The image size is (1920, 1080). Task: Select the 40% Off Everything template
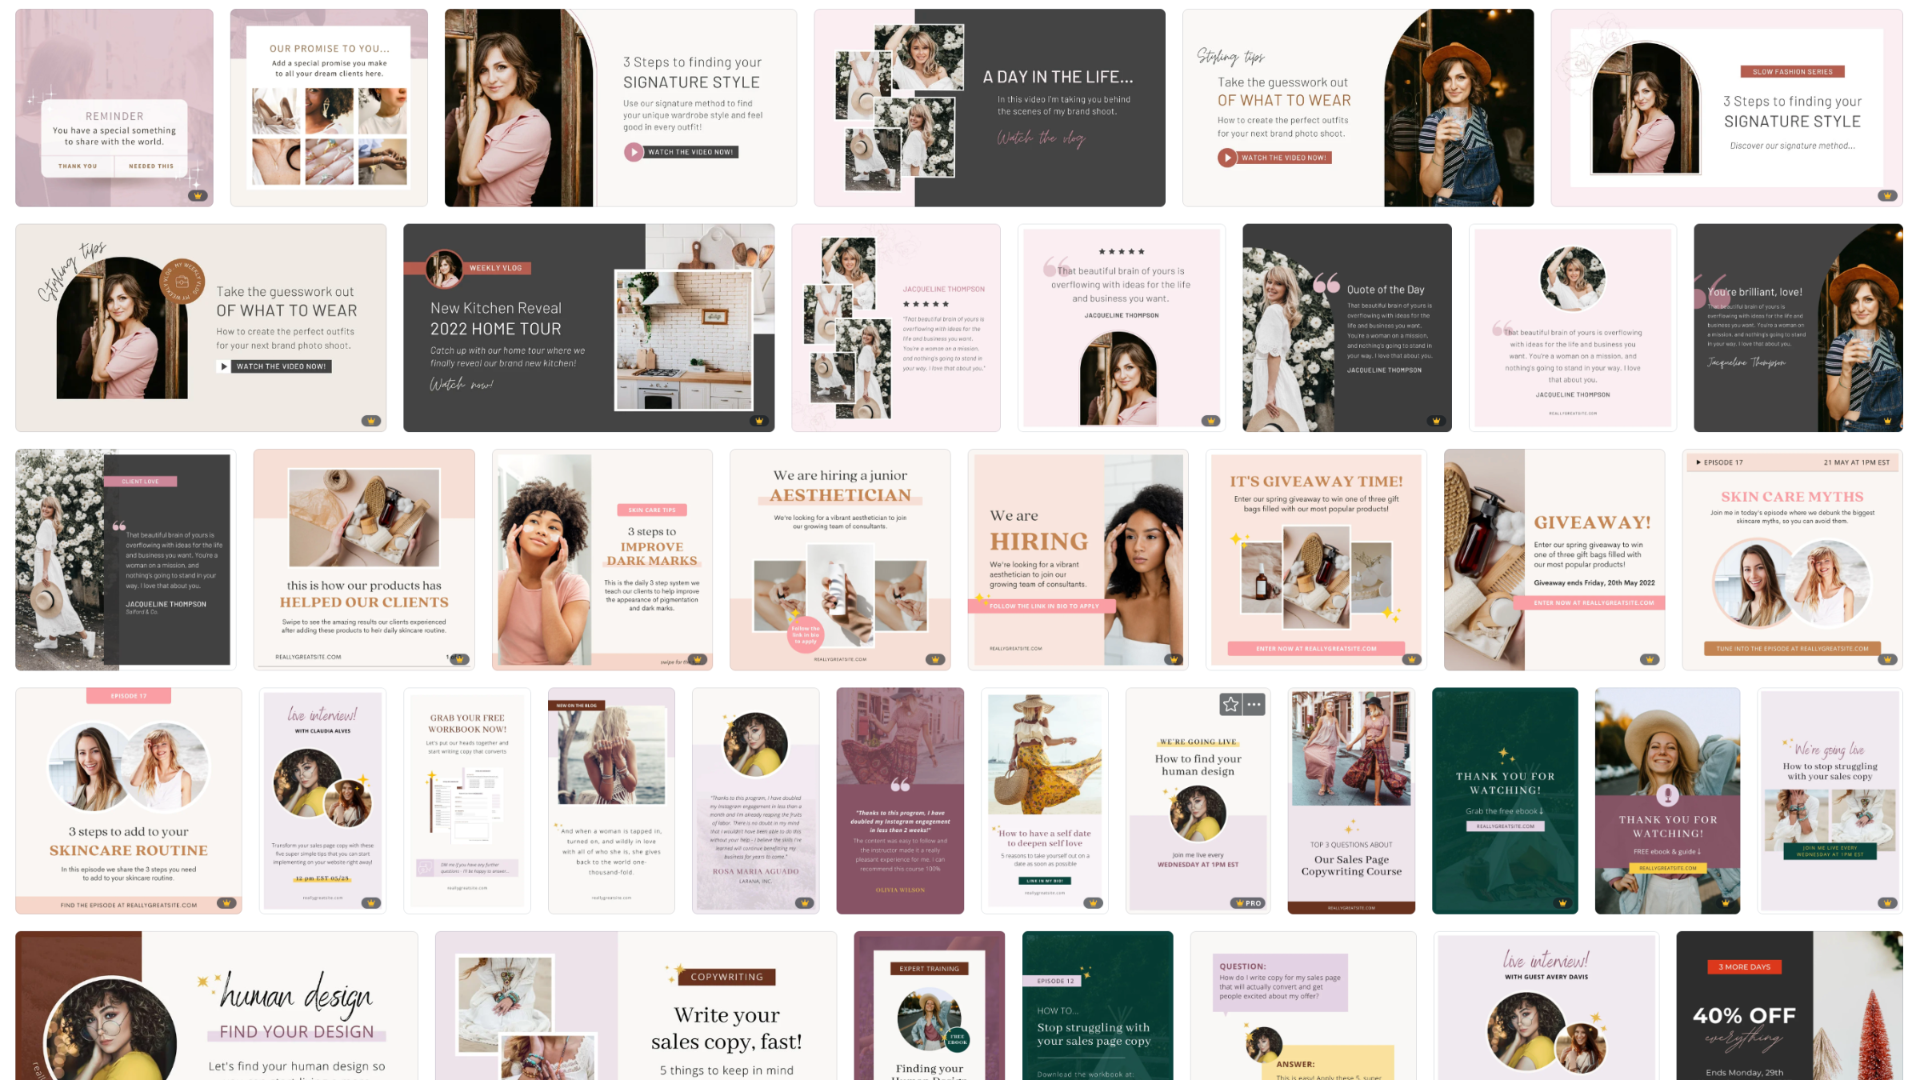pyautogui.click(x=1788, y=1005)
